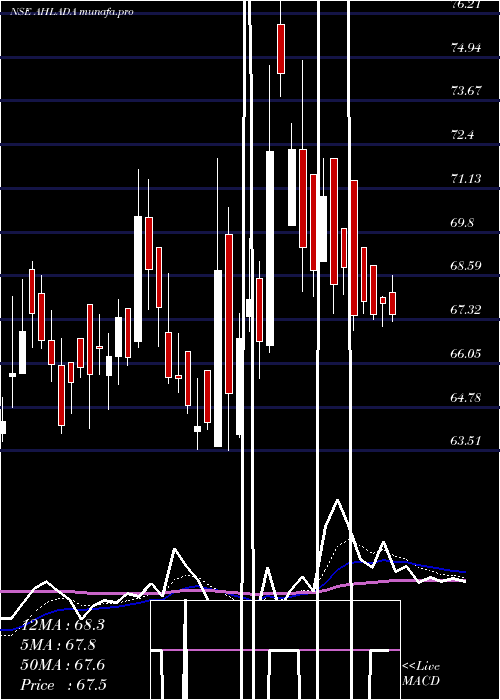Click the Price : 67.5 readout
The image size is (500, 700).
click(x=63, y=685)
